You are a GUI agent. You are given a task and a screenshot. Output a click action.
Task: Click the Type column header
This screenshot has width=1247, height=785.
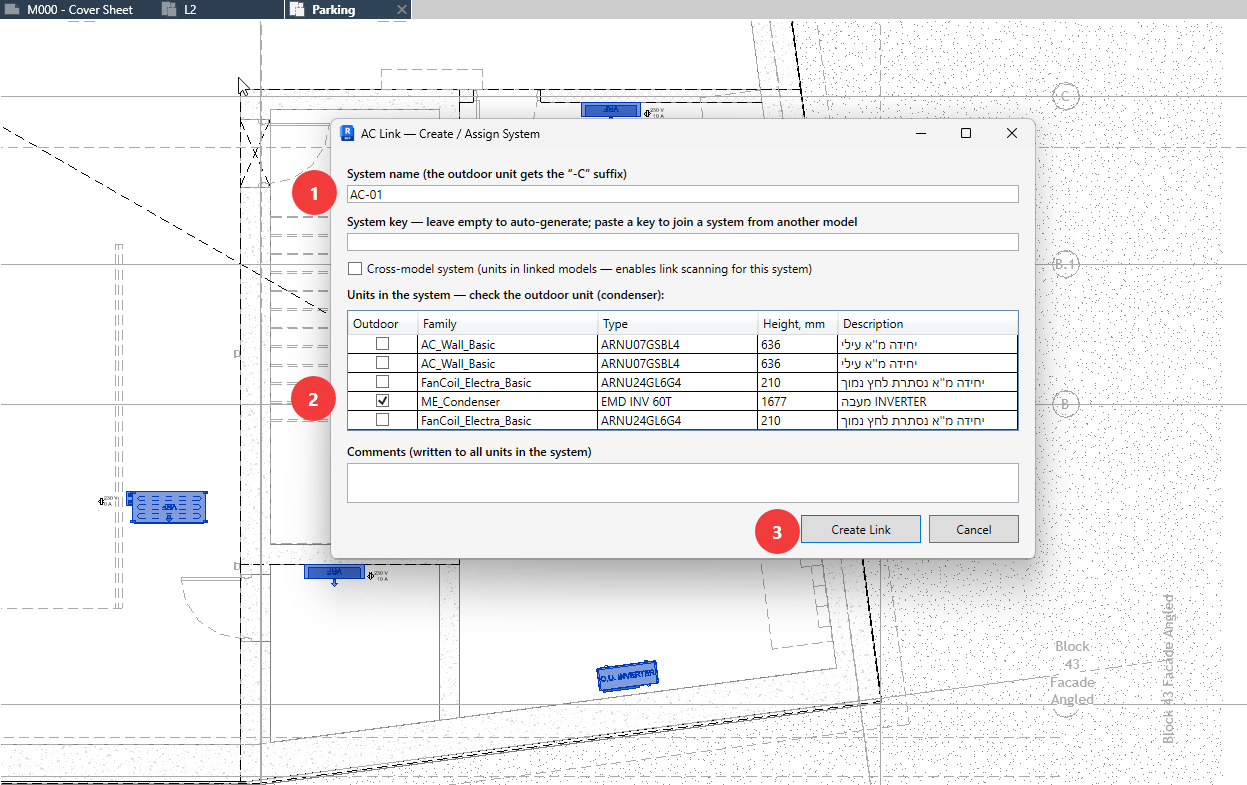pyautogui.click(x=677, y=323)
